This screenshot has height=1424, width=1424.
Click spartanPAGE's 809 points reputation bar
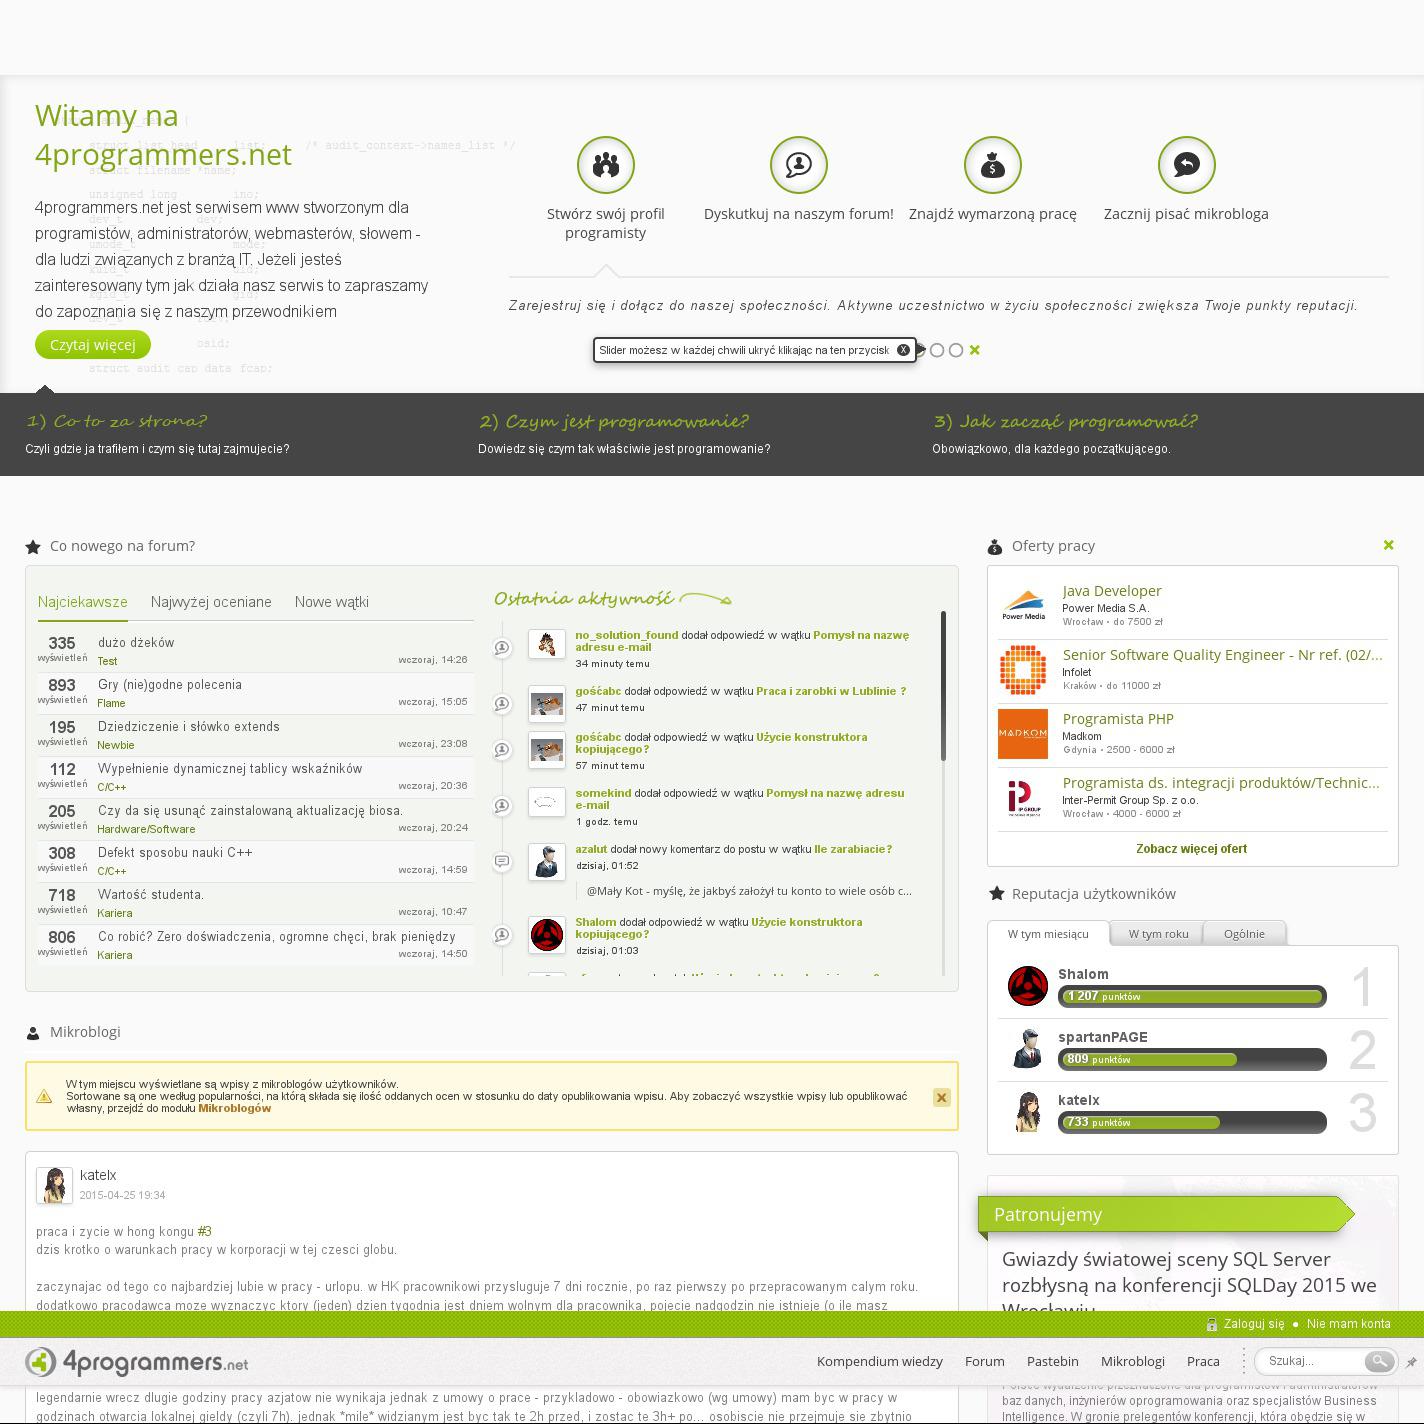pos(1192,1059)
